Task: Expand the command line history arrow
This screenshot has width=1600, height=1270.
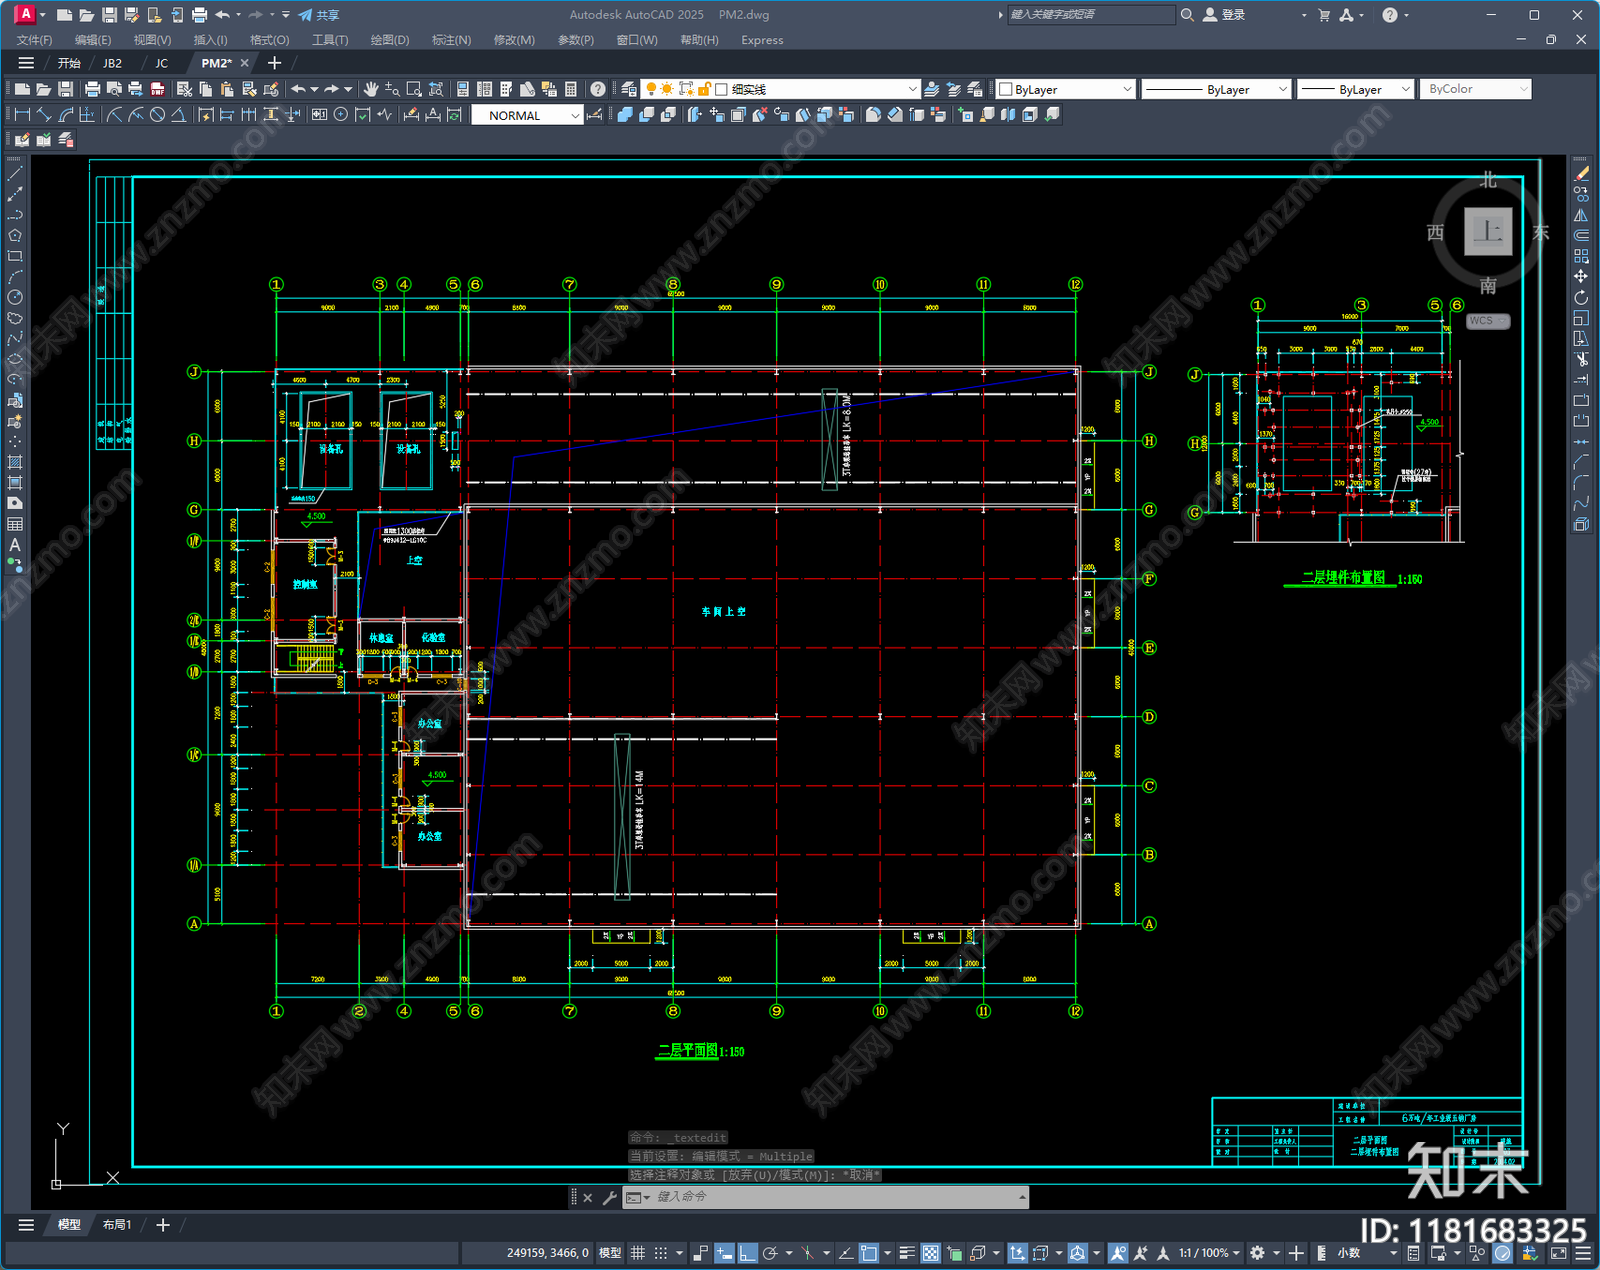Action: pyautogui.click(x=1021, y=1197)
